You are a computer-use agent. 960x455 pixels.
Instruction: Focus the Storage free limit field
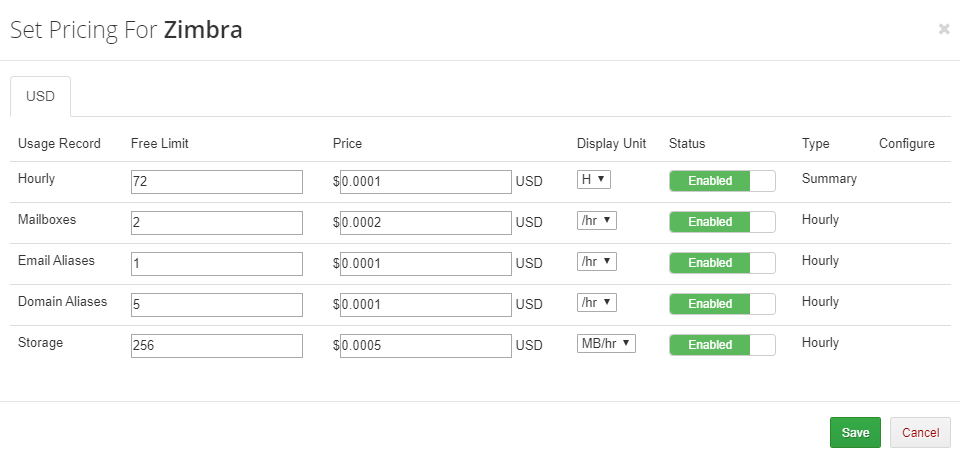pos(217,346)
